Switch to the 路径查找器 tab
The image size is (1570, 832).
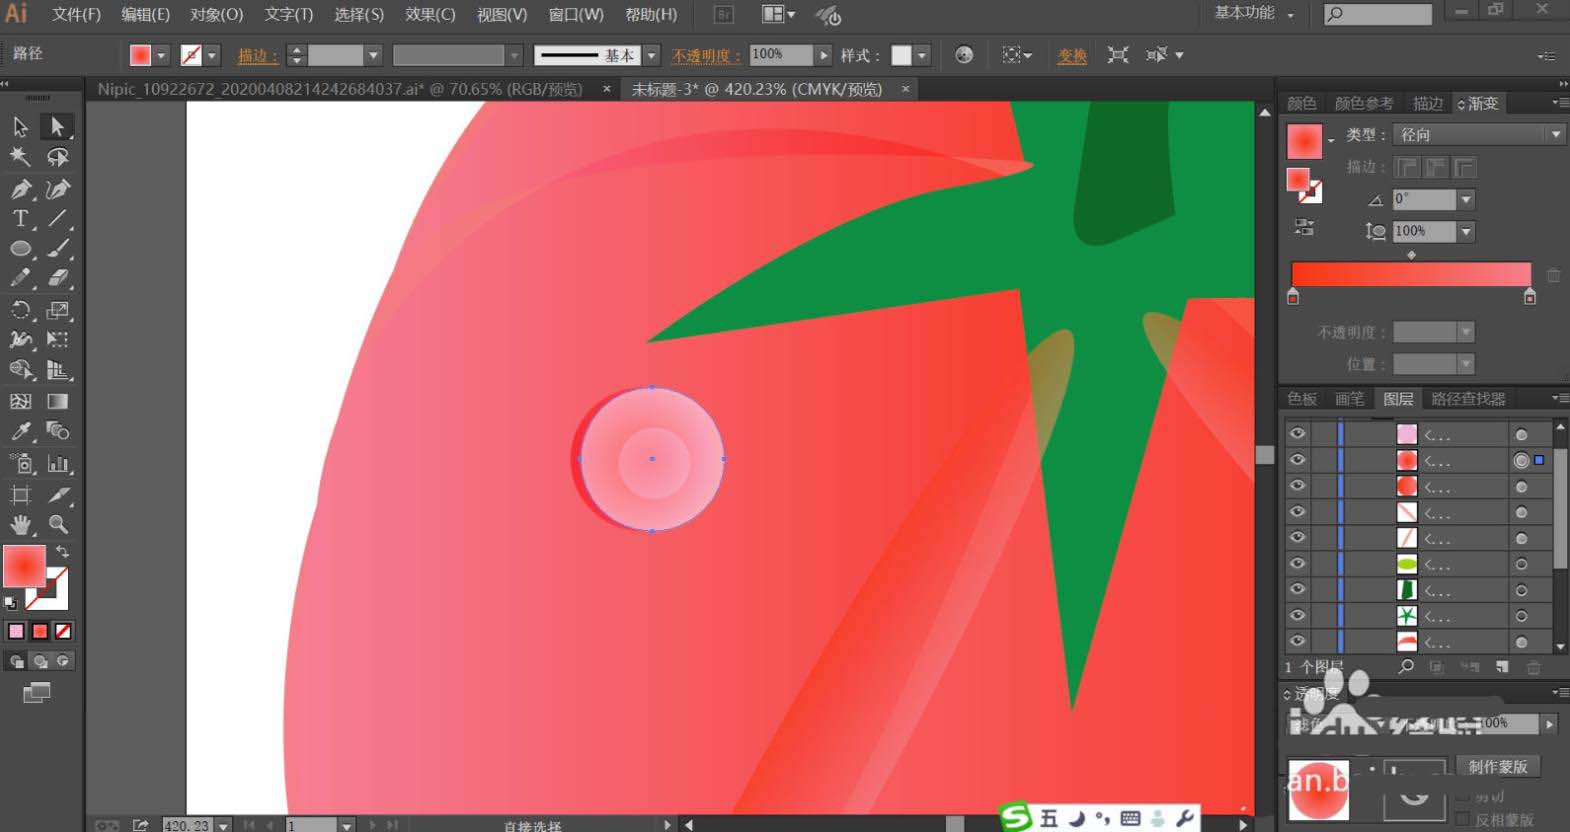[1468, 399]
